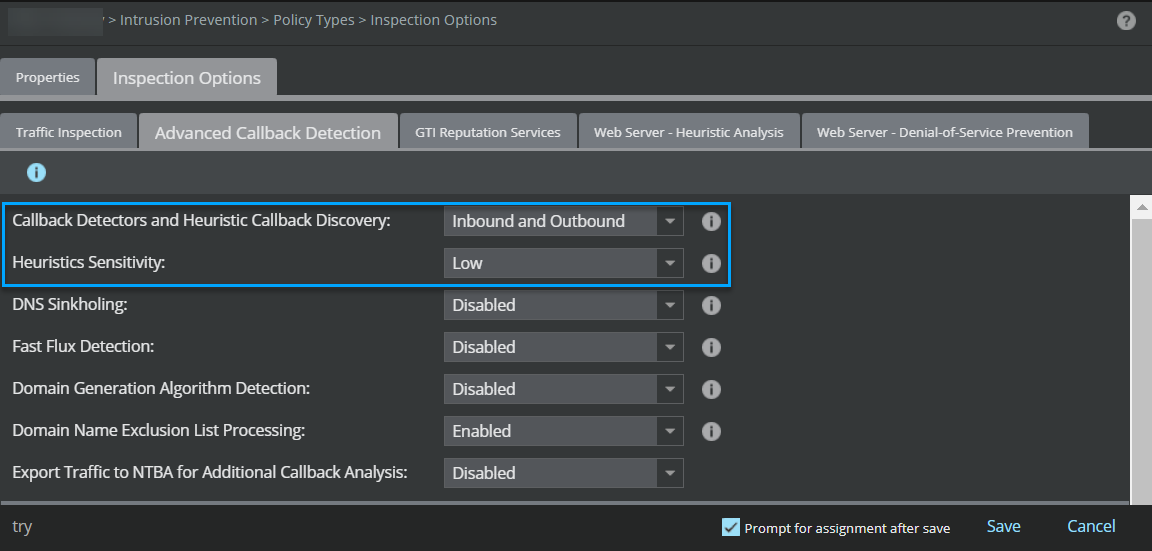Show info for Callback Detectors and Heuristic Callback Discovery
1152x551 pixels.
coord(710,221)
